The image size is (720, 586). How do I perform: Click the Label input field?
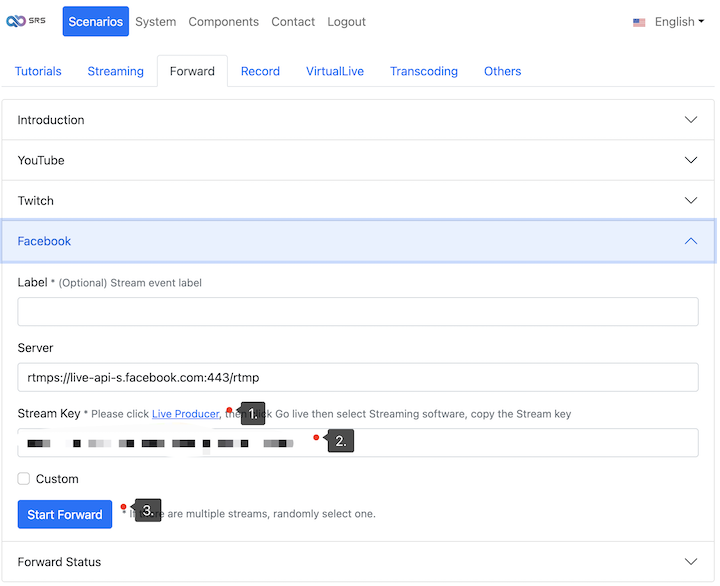coord(358,312)
